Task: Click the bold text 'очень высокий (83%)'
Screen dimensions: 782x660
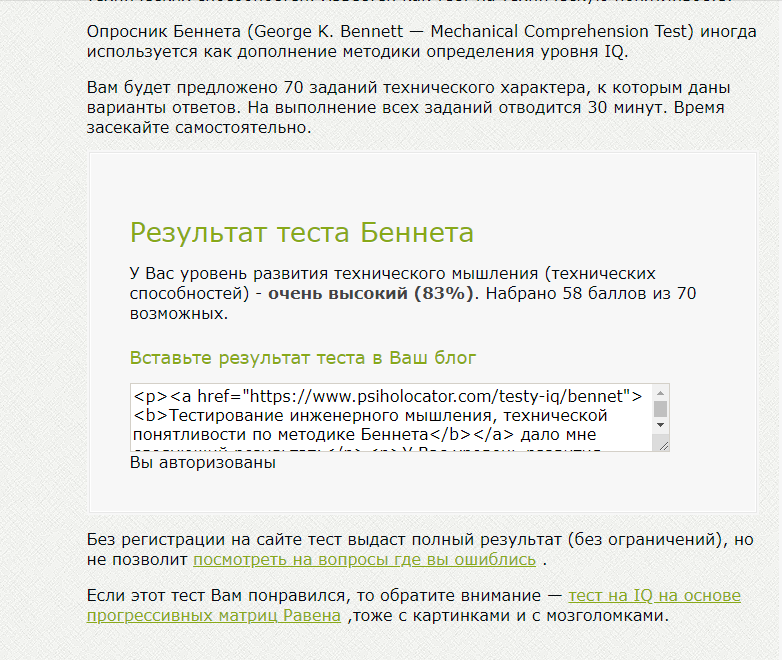Action: coord(371,293)
